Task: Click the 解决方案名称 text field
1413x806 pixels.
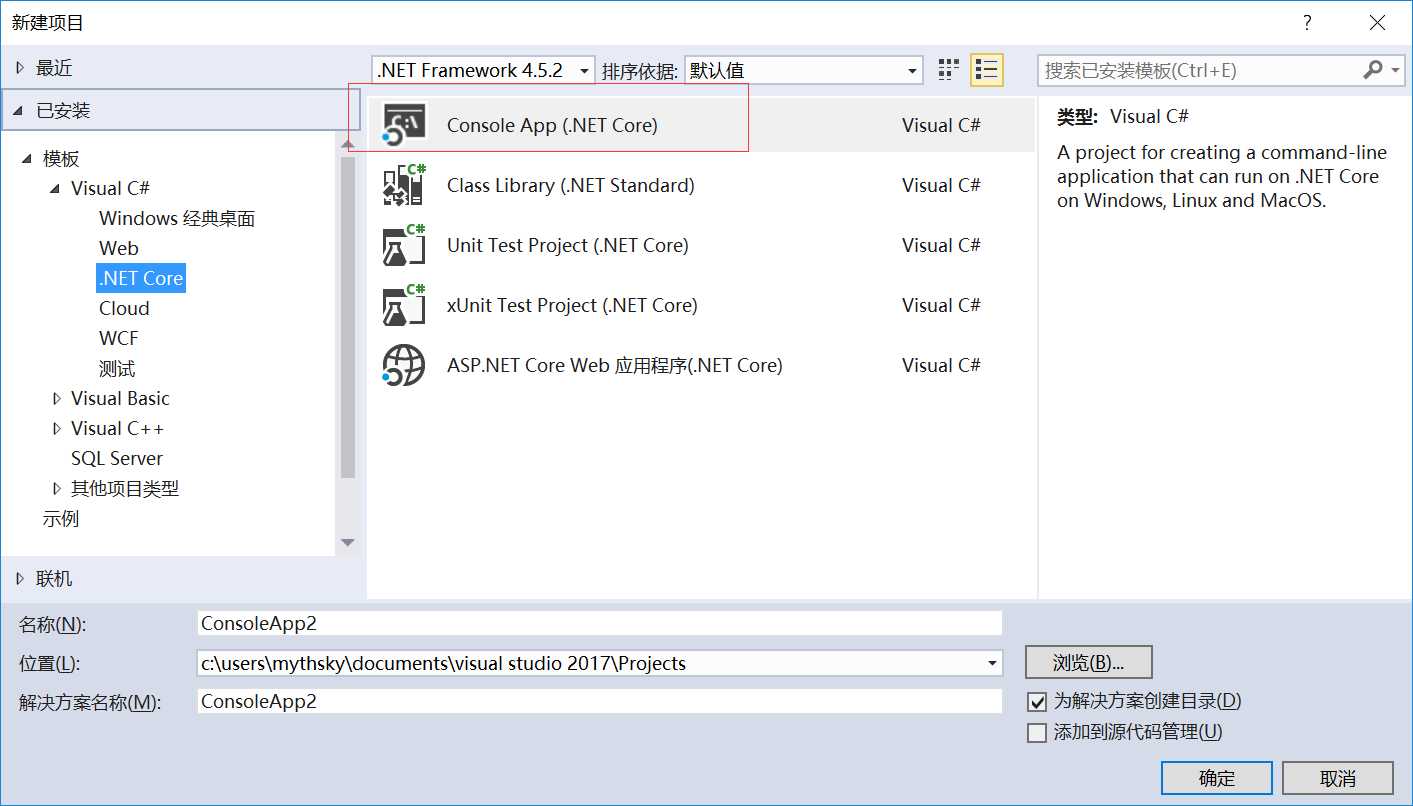Action: pyautogui.click(x=600, y=701)
